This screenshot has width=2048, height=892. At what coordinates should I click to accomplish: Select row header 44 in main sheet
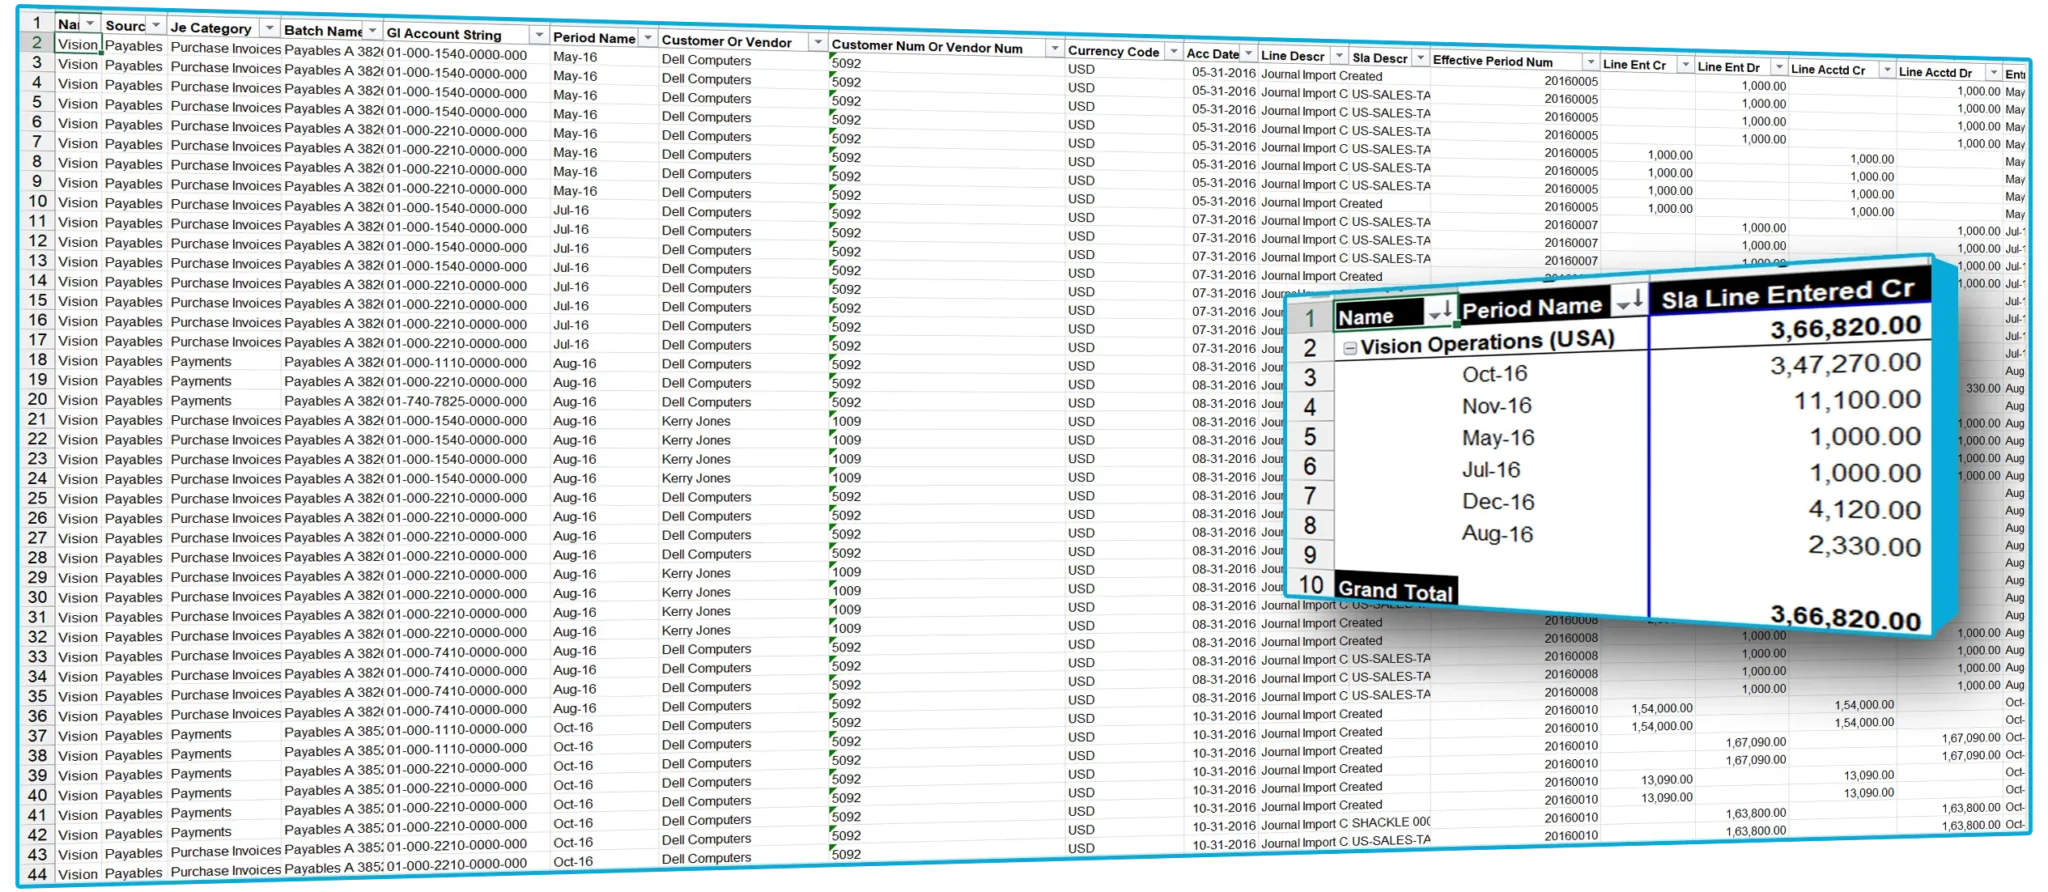click(37, 874)
